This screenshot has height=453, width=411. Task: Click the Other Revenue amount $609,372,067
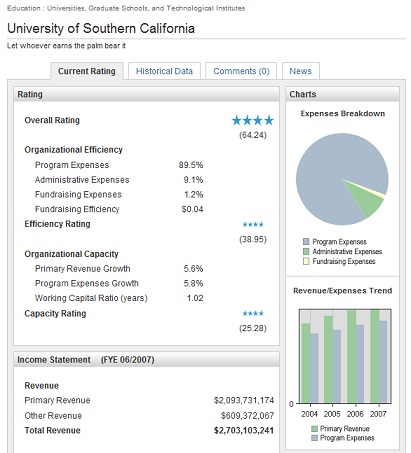pyautogui.click(x=247, y=416)
